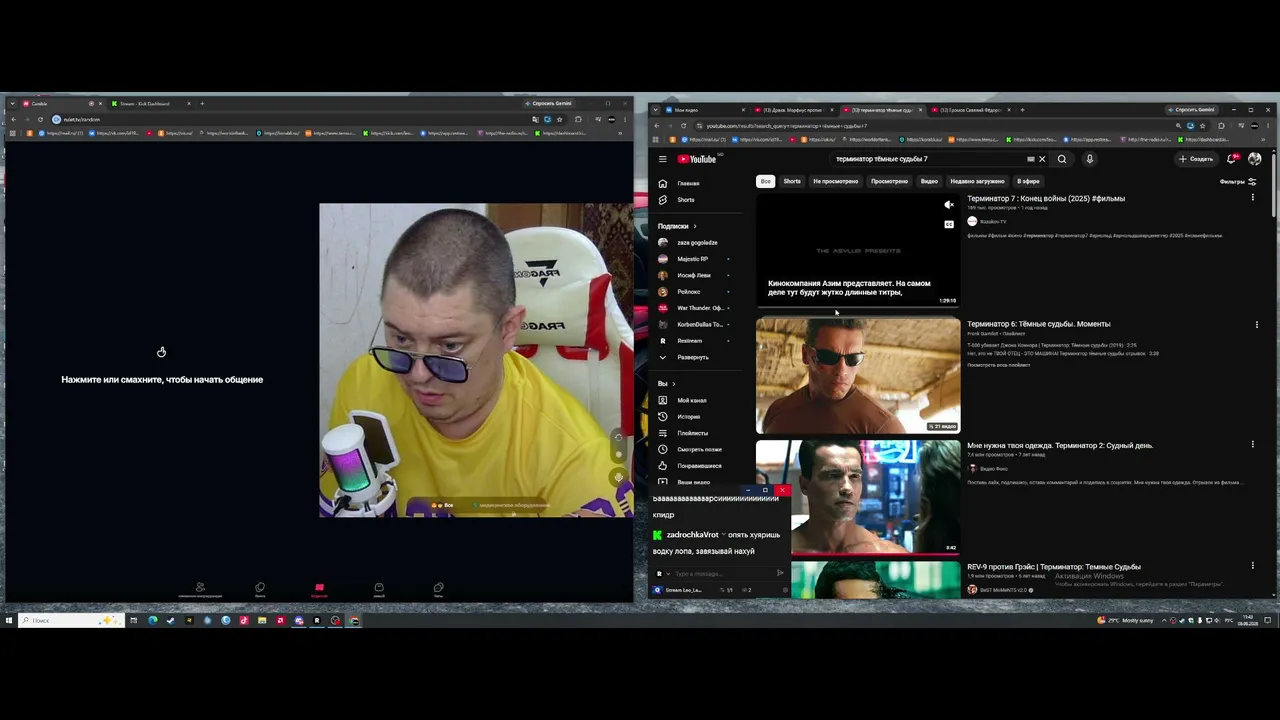Click the Windows taskbar search box

(72, 620)
